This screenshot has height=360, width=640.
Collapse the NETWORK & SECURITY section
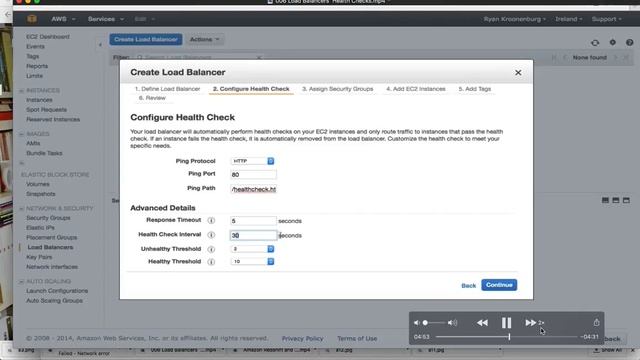click(21, 209)
